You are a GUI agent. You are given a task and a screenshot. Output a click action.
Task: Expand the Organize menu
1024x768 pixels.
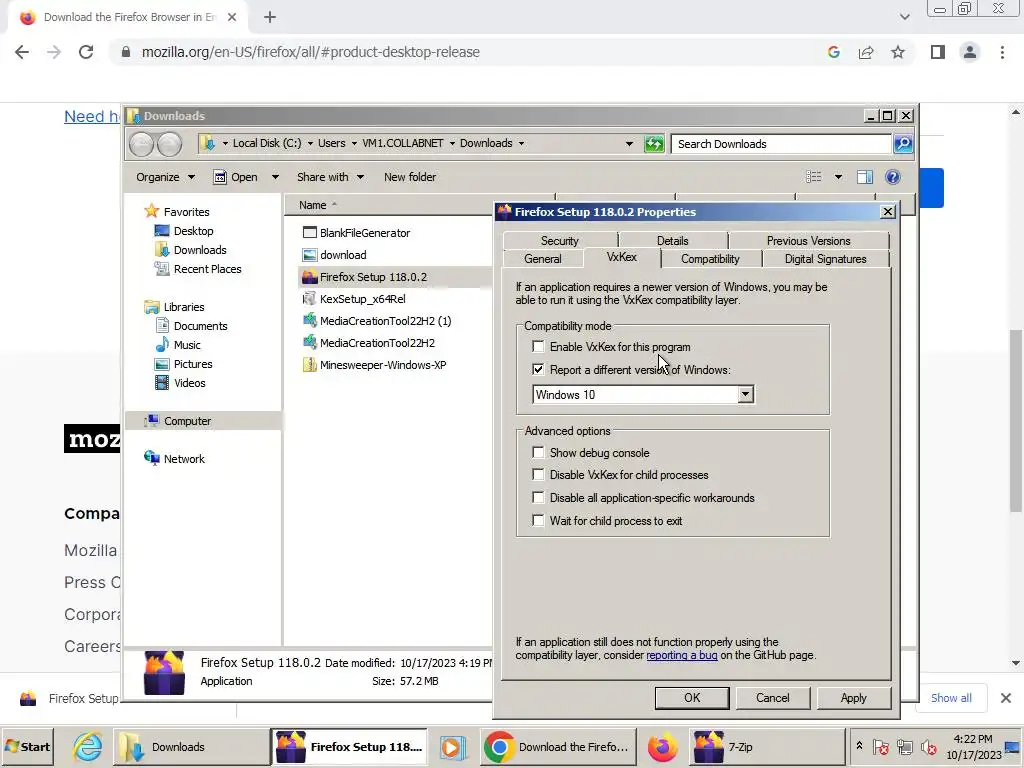pos(165,177)
